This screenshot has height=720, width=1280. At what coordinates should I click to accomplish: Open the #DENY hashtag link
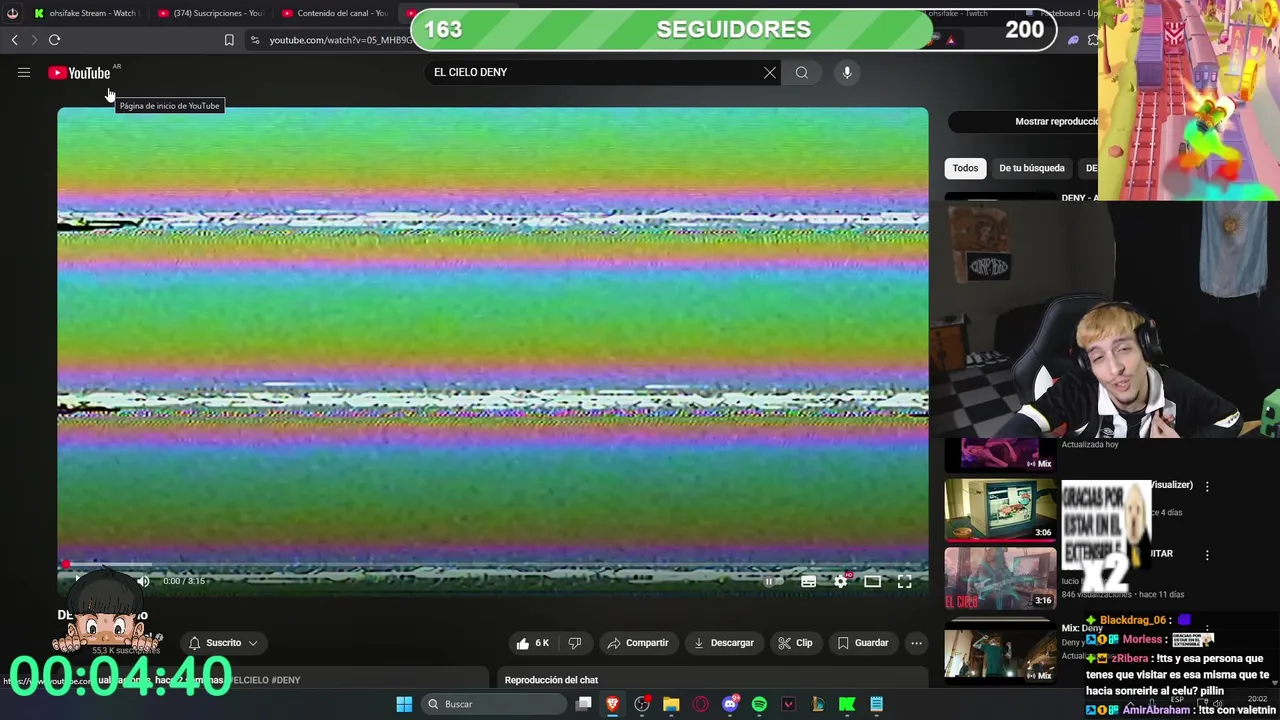286,680
